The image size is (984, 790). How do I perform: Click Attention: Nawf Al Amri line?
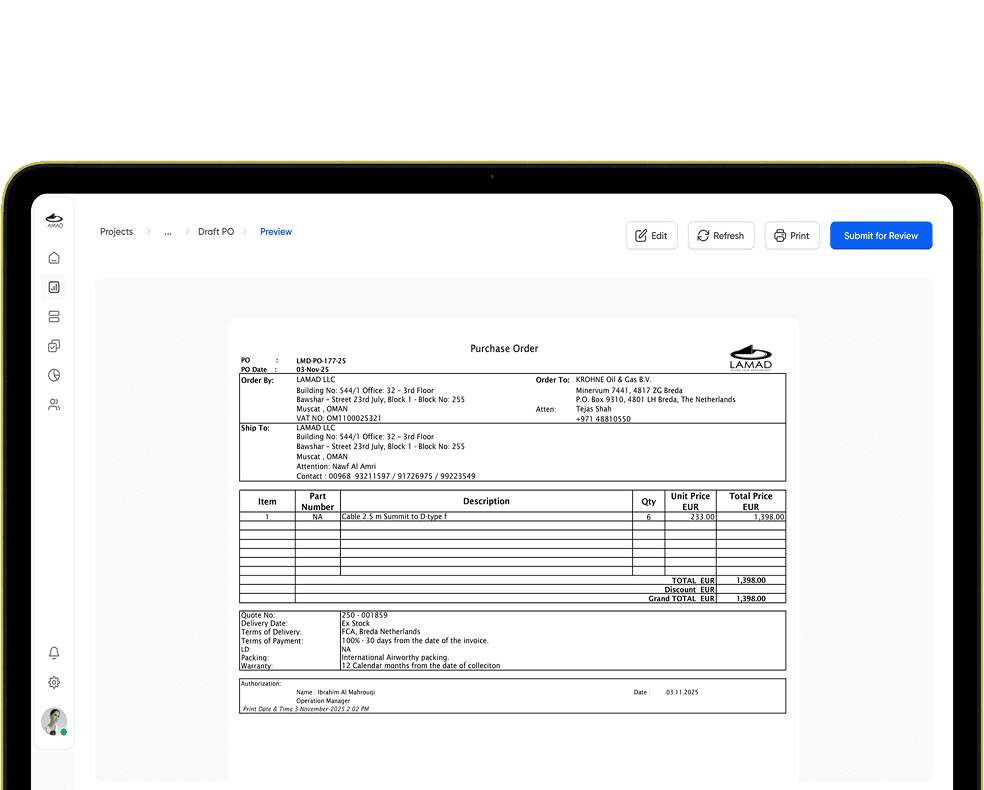coord(336,467)
